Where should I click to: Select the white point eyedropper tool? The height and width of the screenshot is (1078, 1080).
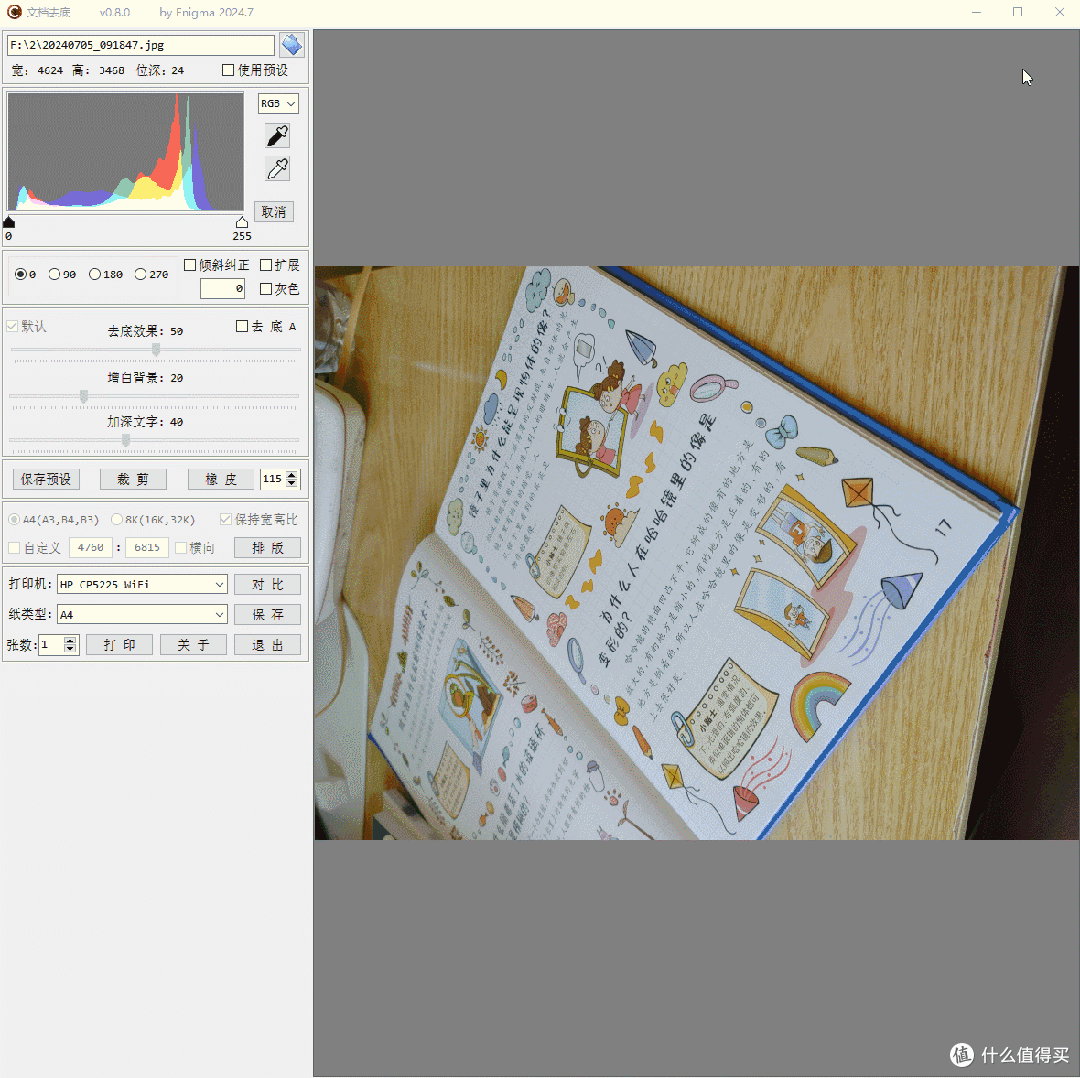point(278,169)
